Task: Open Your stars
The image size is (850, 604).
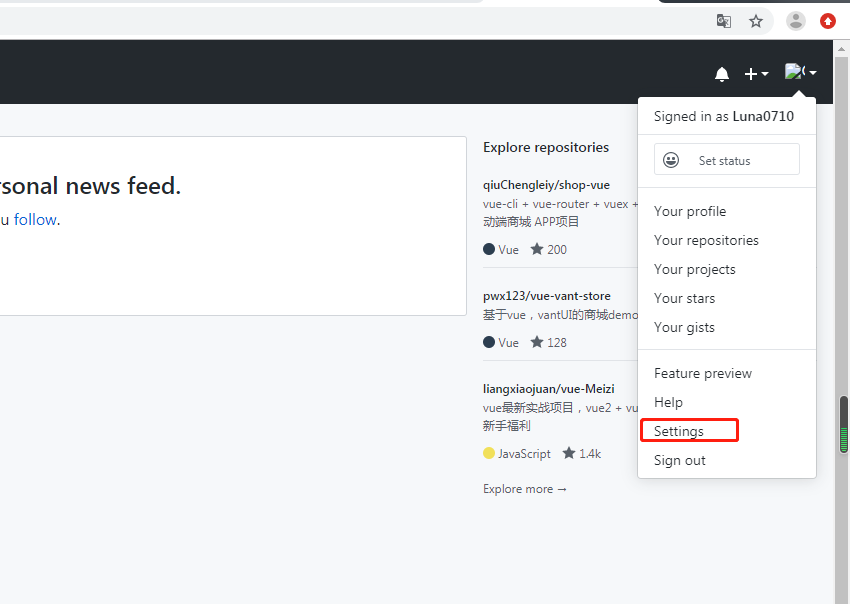Action: click(x=684, y=298)
